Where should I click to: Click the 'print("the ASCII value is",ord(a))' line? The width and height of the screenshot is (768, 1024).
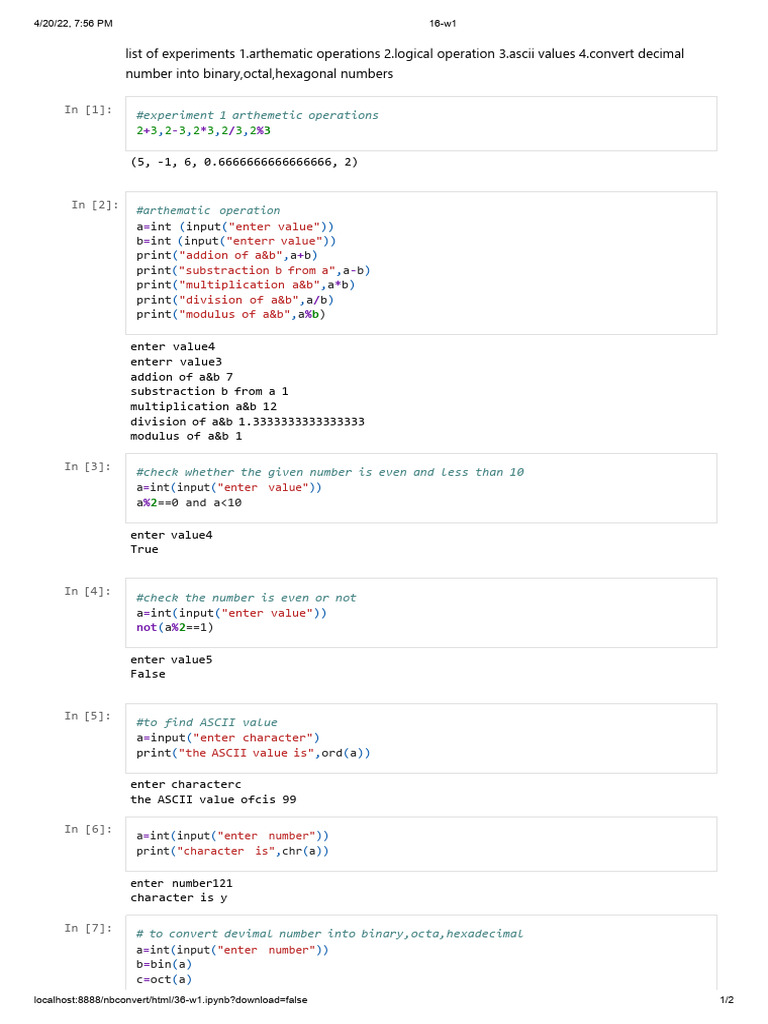[x=253, y=753]
